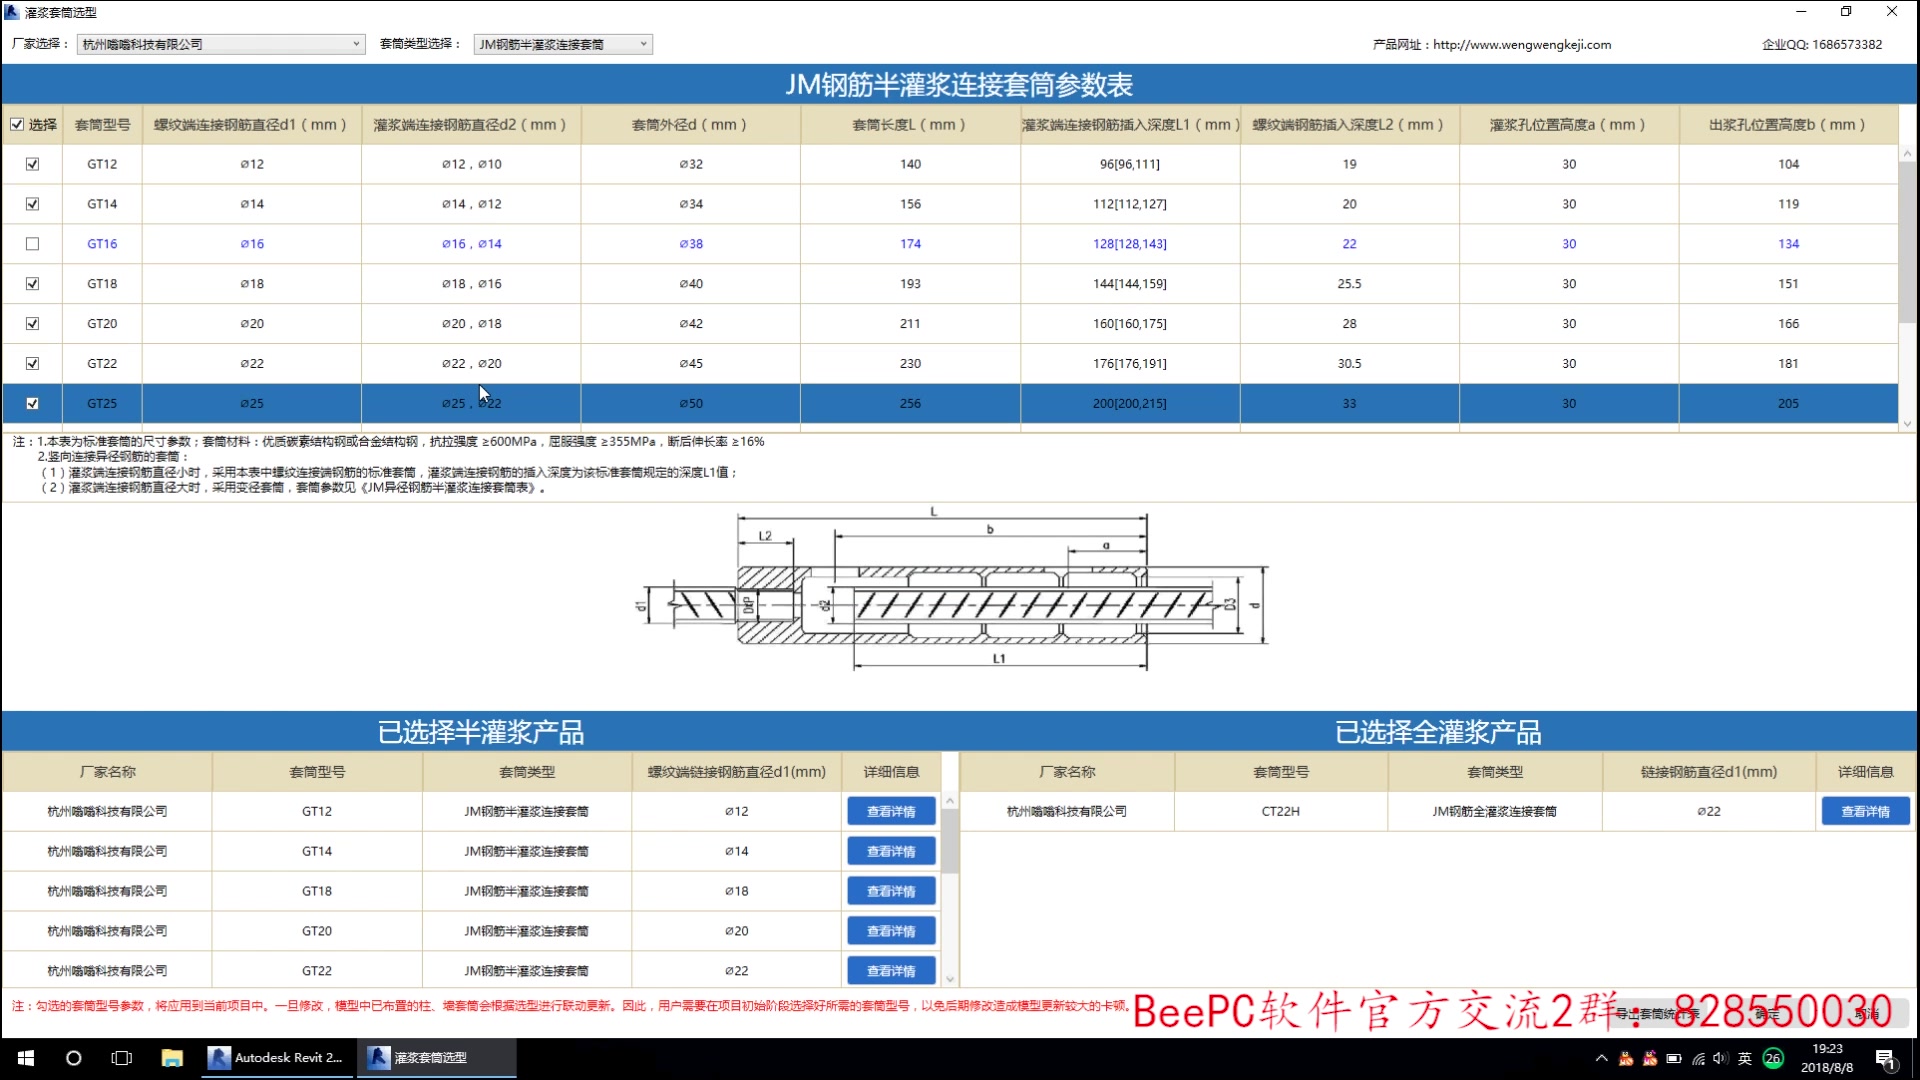Select GT25 row in parameters table
Image resolution: width=1920 pixels, height=1080 pixels.
pyautogui.click(x=102, y=402)
